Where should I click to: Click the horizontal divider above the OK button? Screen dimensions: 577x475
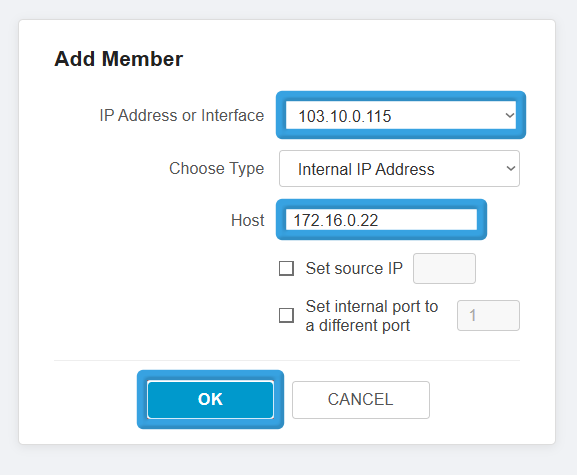point(287,361)
